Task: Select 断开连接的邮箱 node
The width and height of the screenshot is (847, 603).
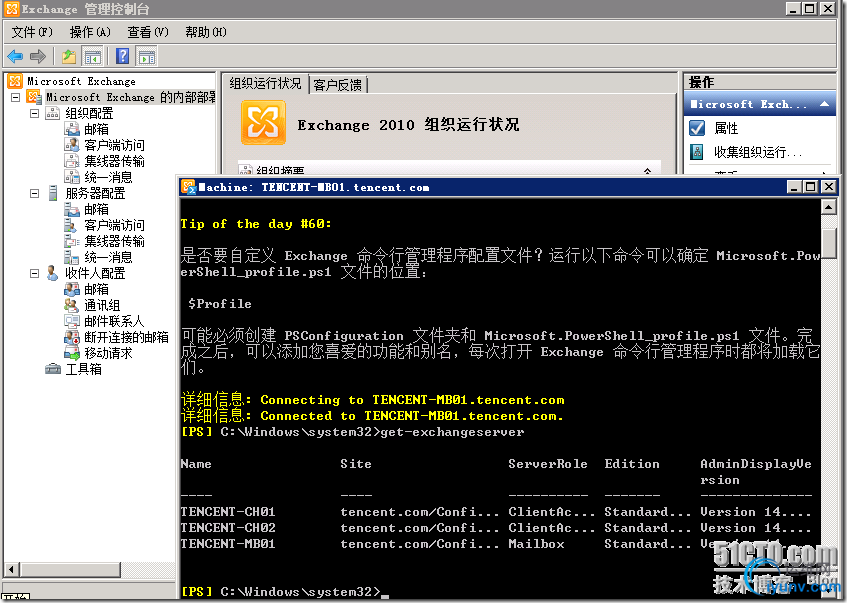Action: (126, 337)
